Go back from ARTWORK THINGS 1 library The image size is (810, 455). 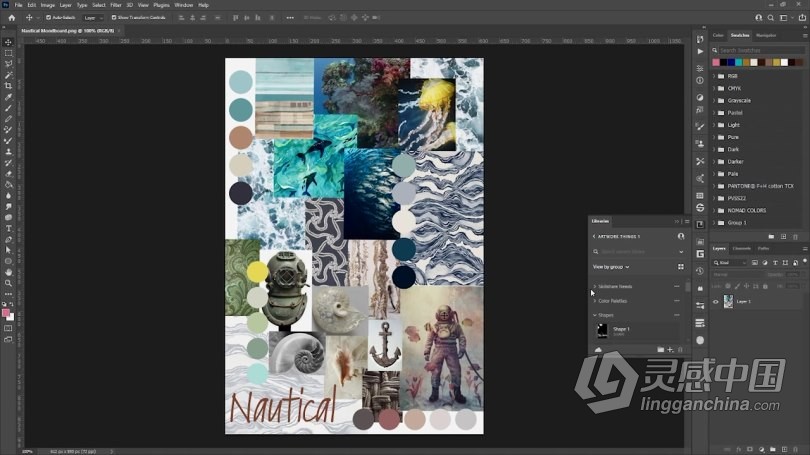(x=594, y=236)
